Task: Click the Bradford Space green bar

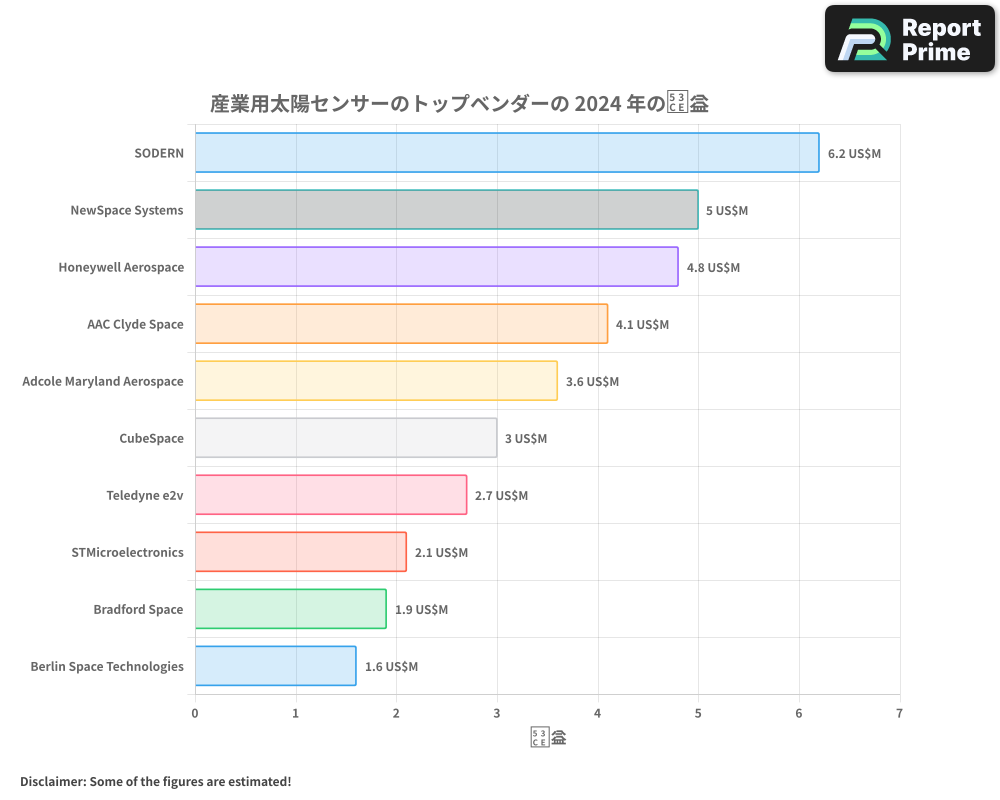Action: pyautogui.click(x=290, y=609)
